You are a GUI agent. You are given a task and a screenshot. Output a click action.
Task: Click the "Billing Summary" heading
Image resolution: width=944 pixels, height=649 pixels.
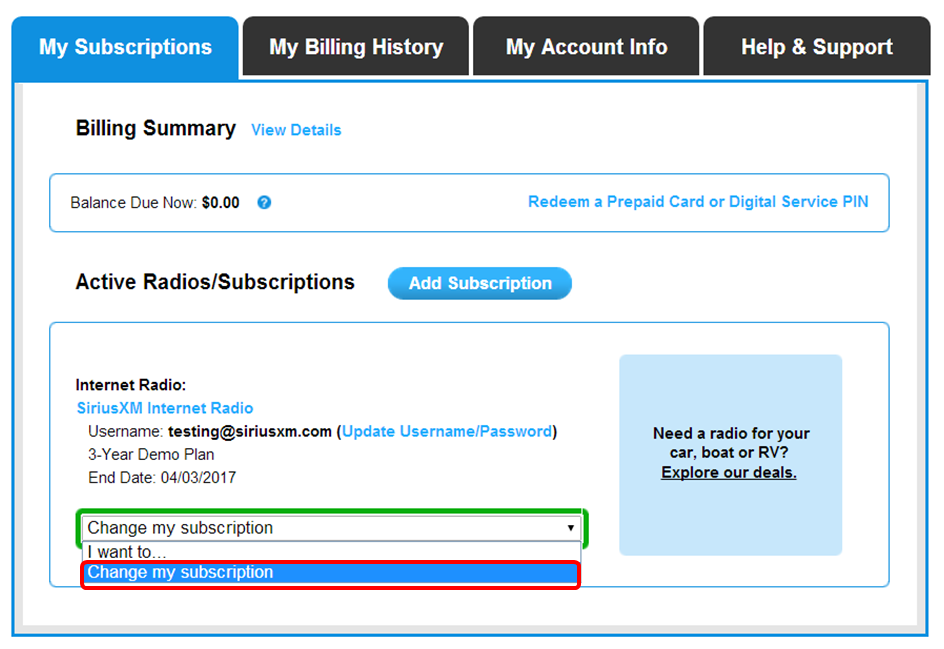pyautogui.click(x=155, y=128)
